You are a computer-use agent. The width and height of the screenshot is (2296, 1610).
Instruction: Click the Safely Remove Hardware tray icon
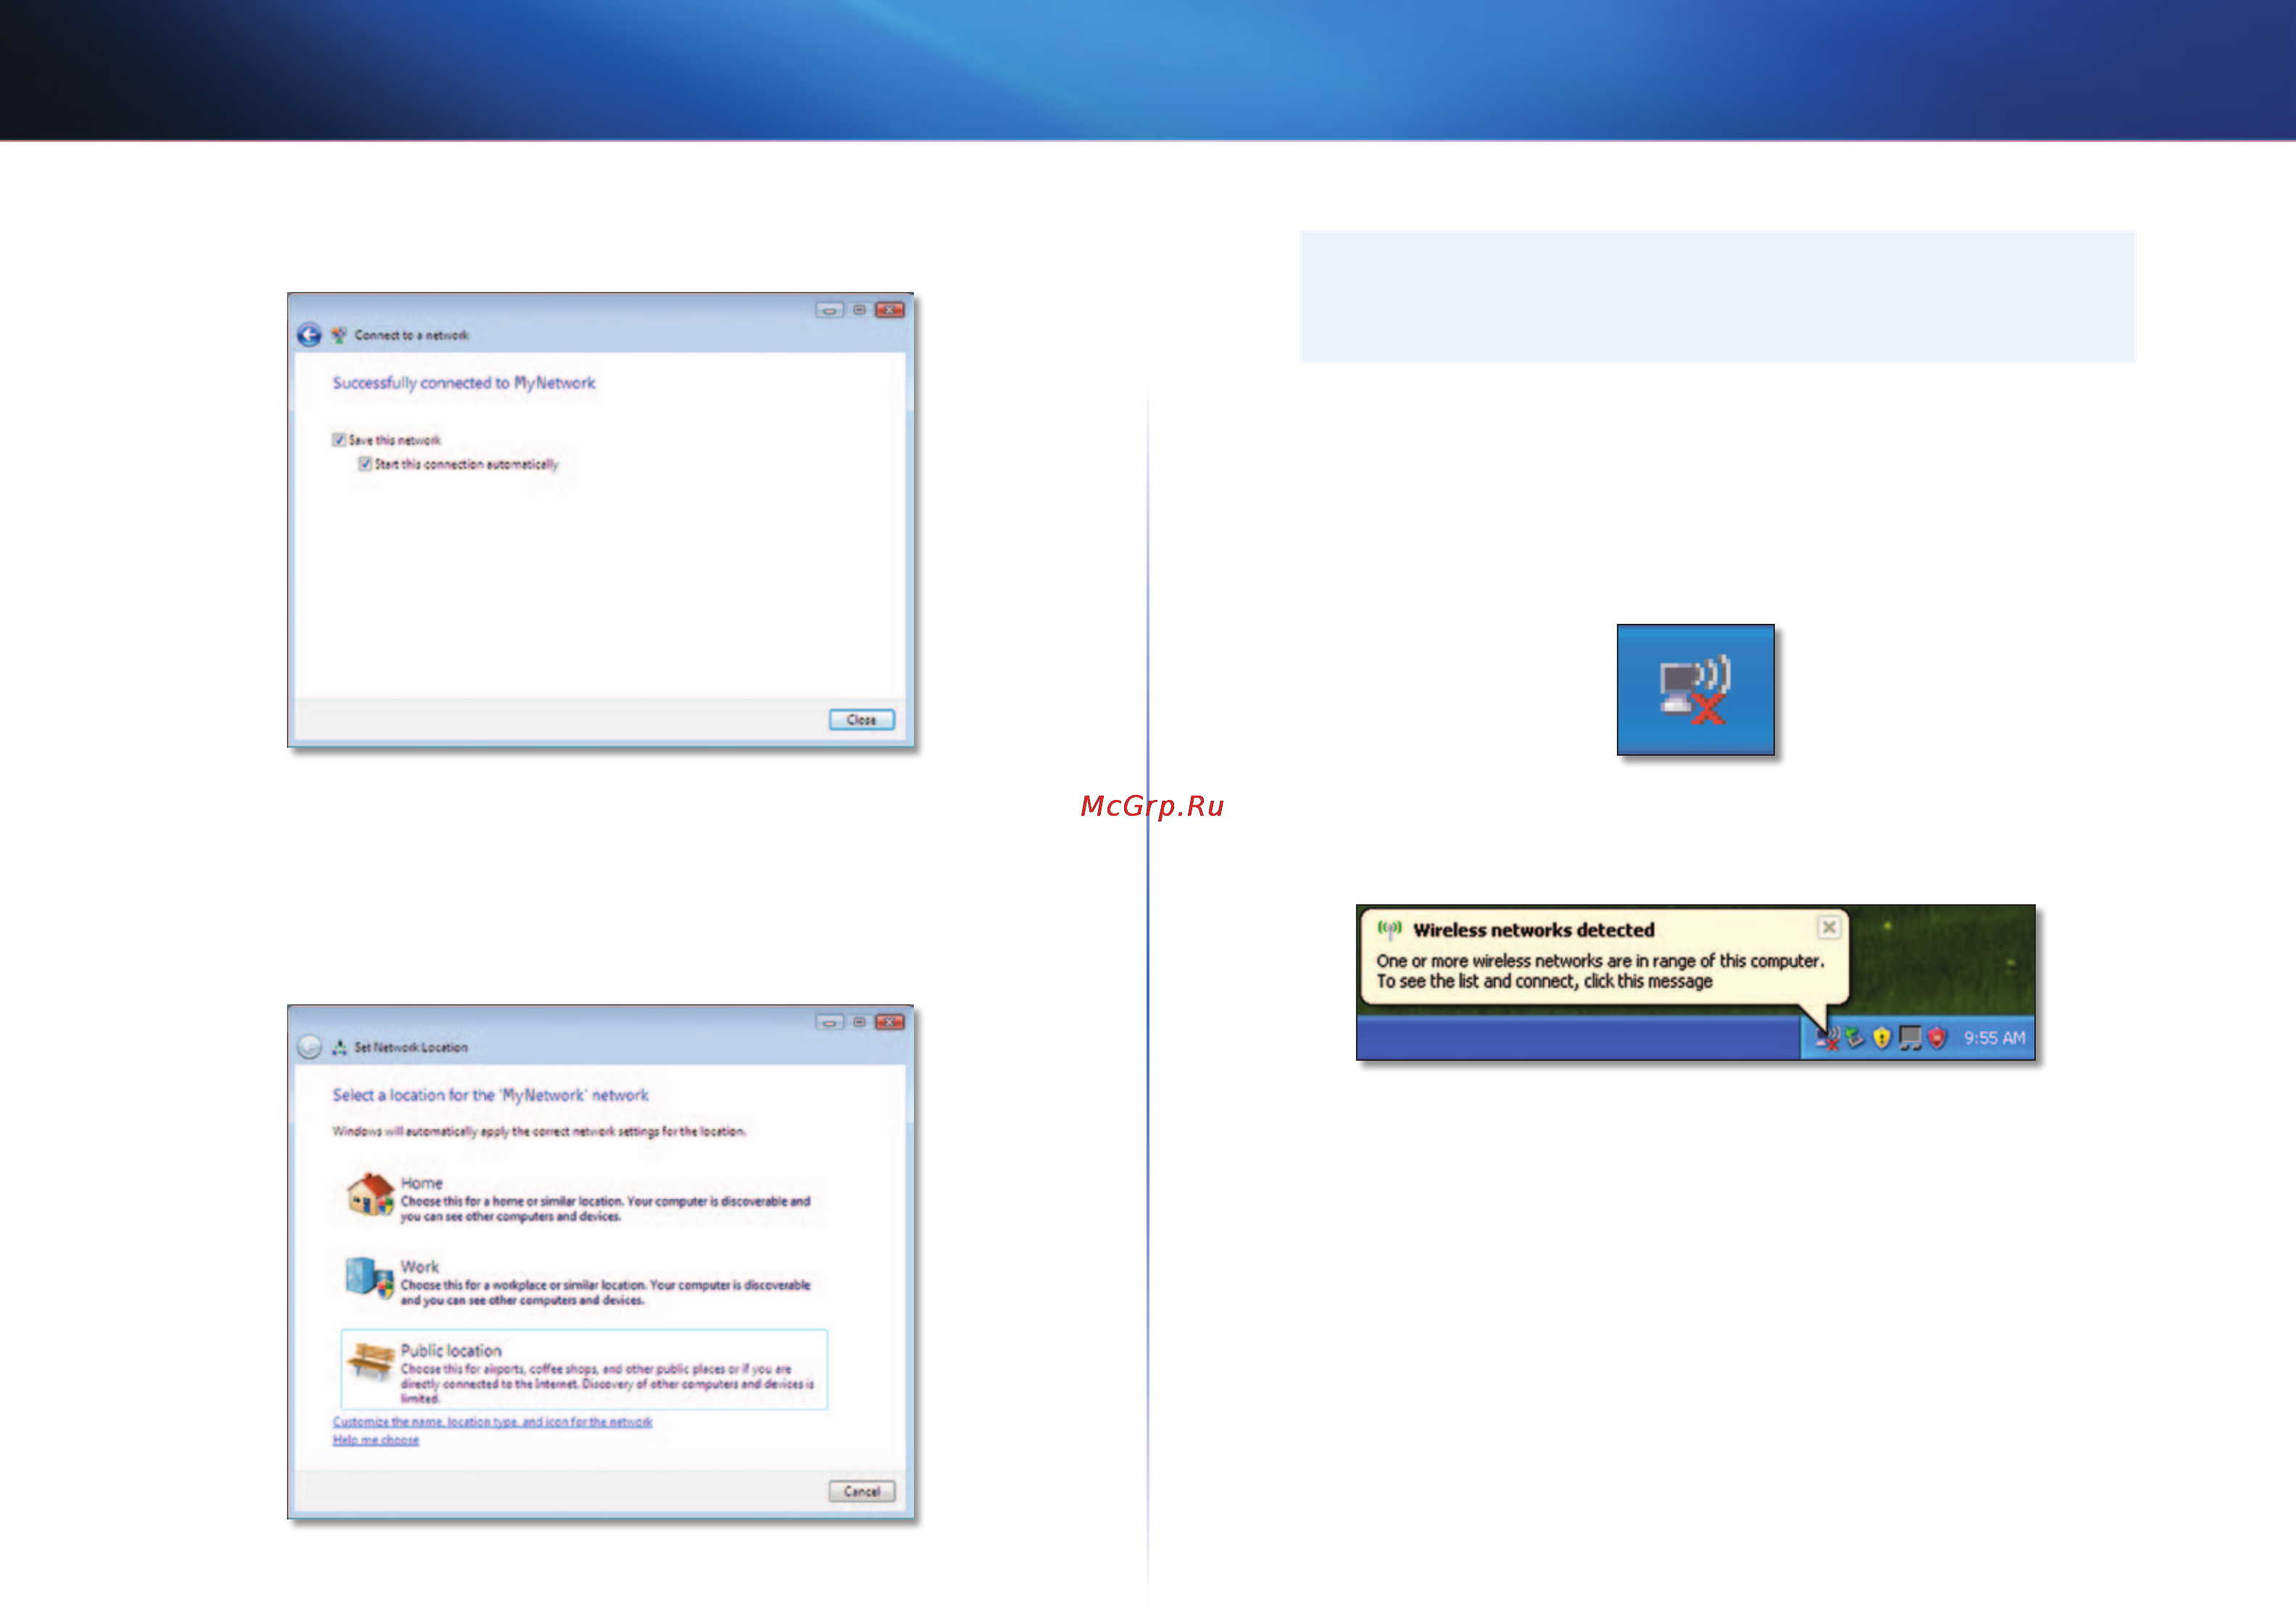[1855, 1038]
